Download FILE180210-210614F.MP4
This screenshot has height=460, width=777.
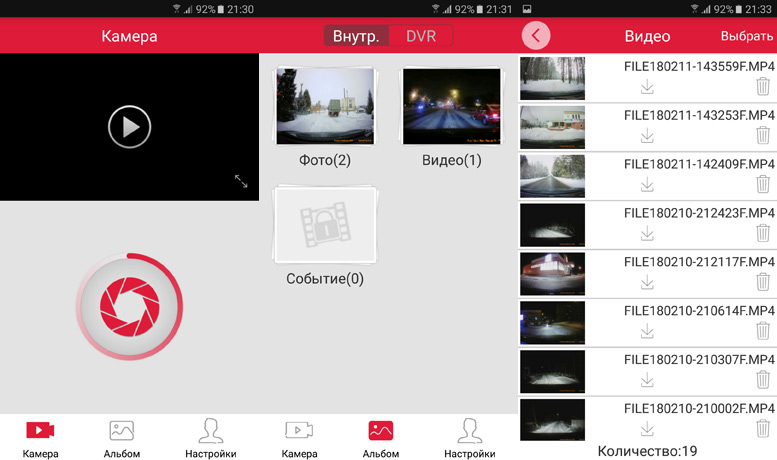(x=647, y=331)
